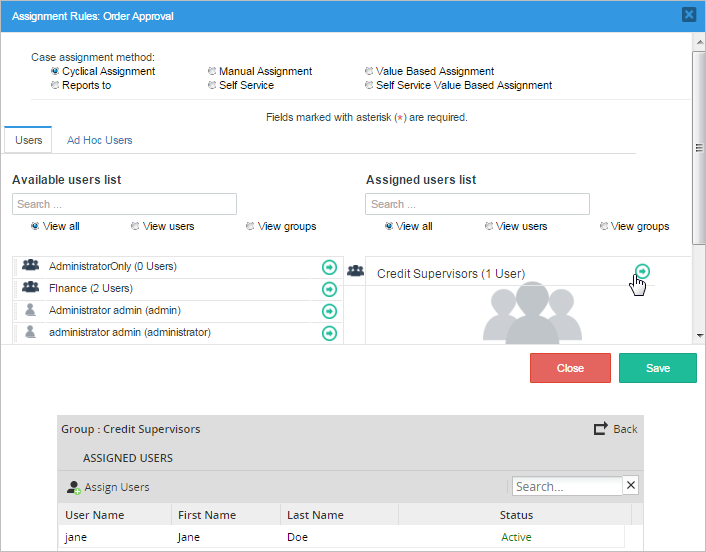Screen dimensions: 706x552
Task: Click the arrow icon beside AdministratorOnly group
Action: coord(329,267)
